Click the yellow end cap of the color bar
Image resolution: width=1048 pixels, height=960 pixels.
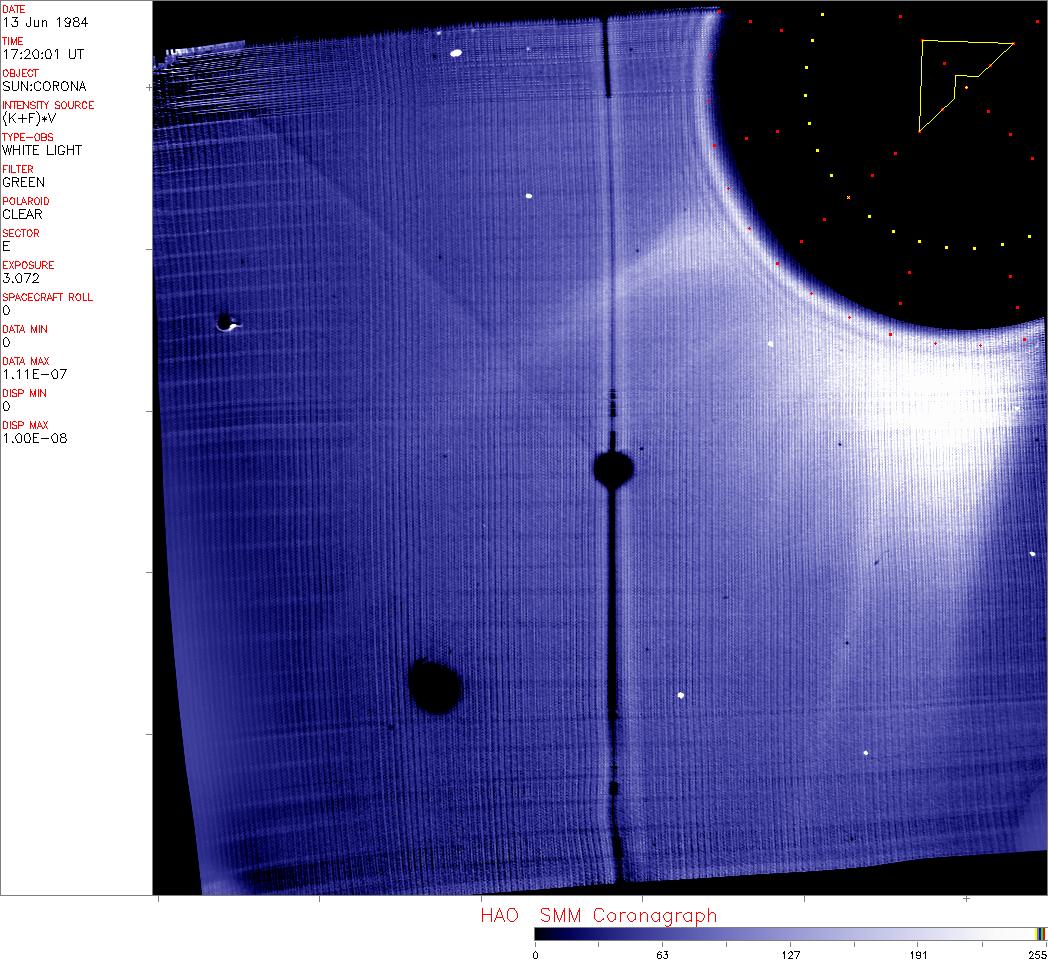click(x=1040, y=933)
